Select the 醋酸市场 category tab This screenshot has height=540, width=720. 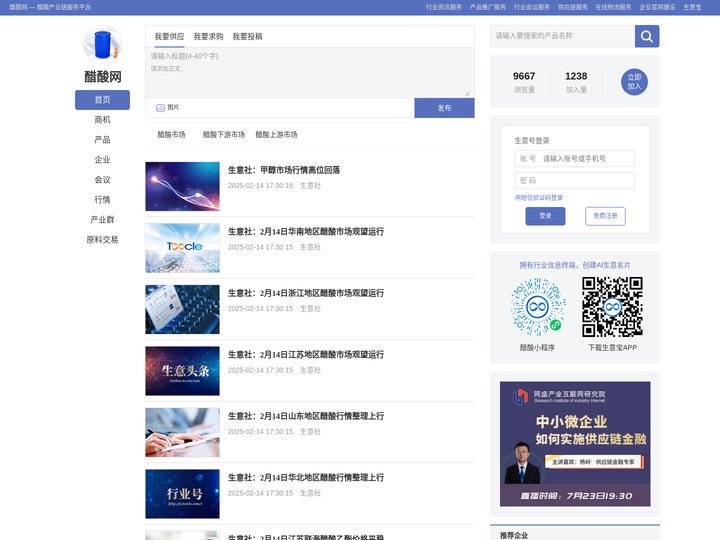[x=171, y=135]
